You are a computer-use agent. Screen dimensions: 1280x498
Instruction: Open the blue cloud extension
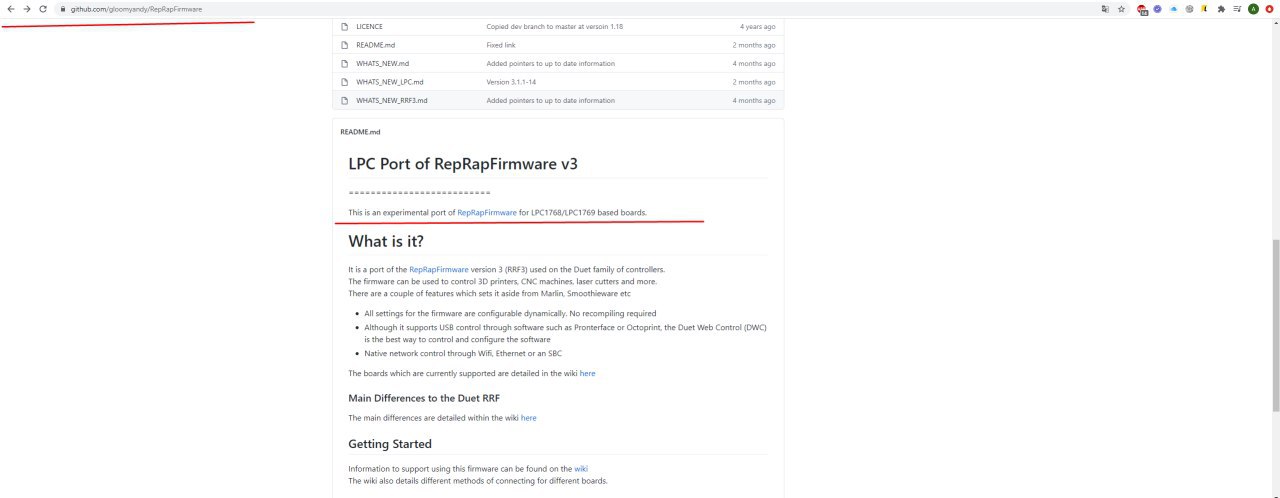coord(1173,8)
